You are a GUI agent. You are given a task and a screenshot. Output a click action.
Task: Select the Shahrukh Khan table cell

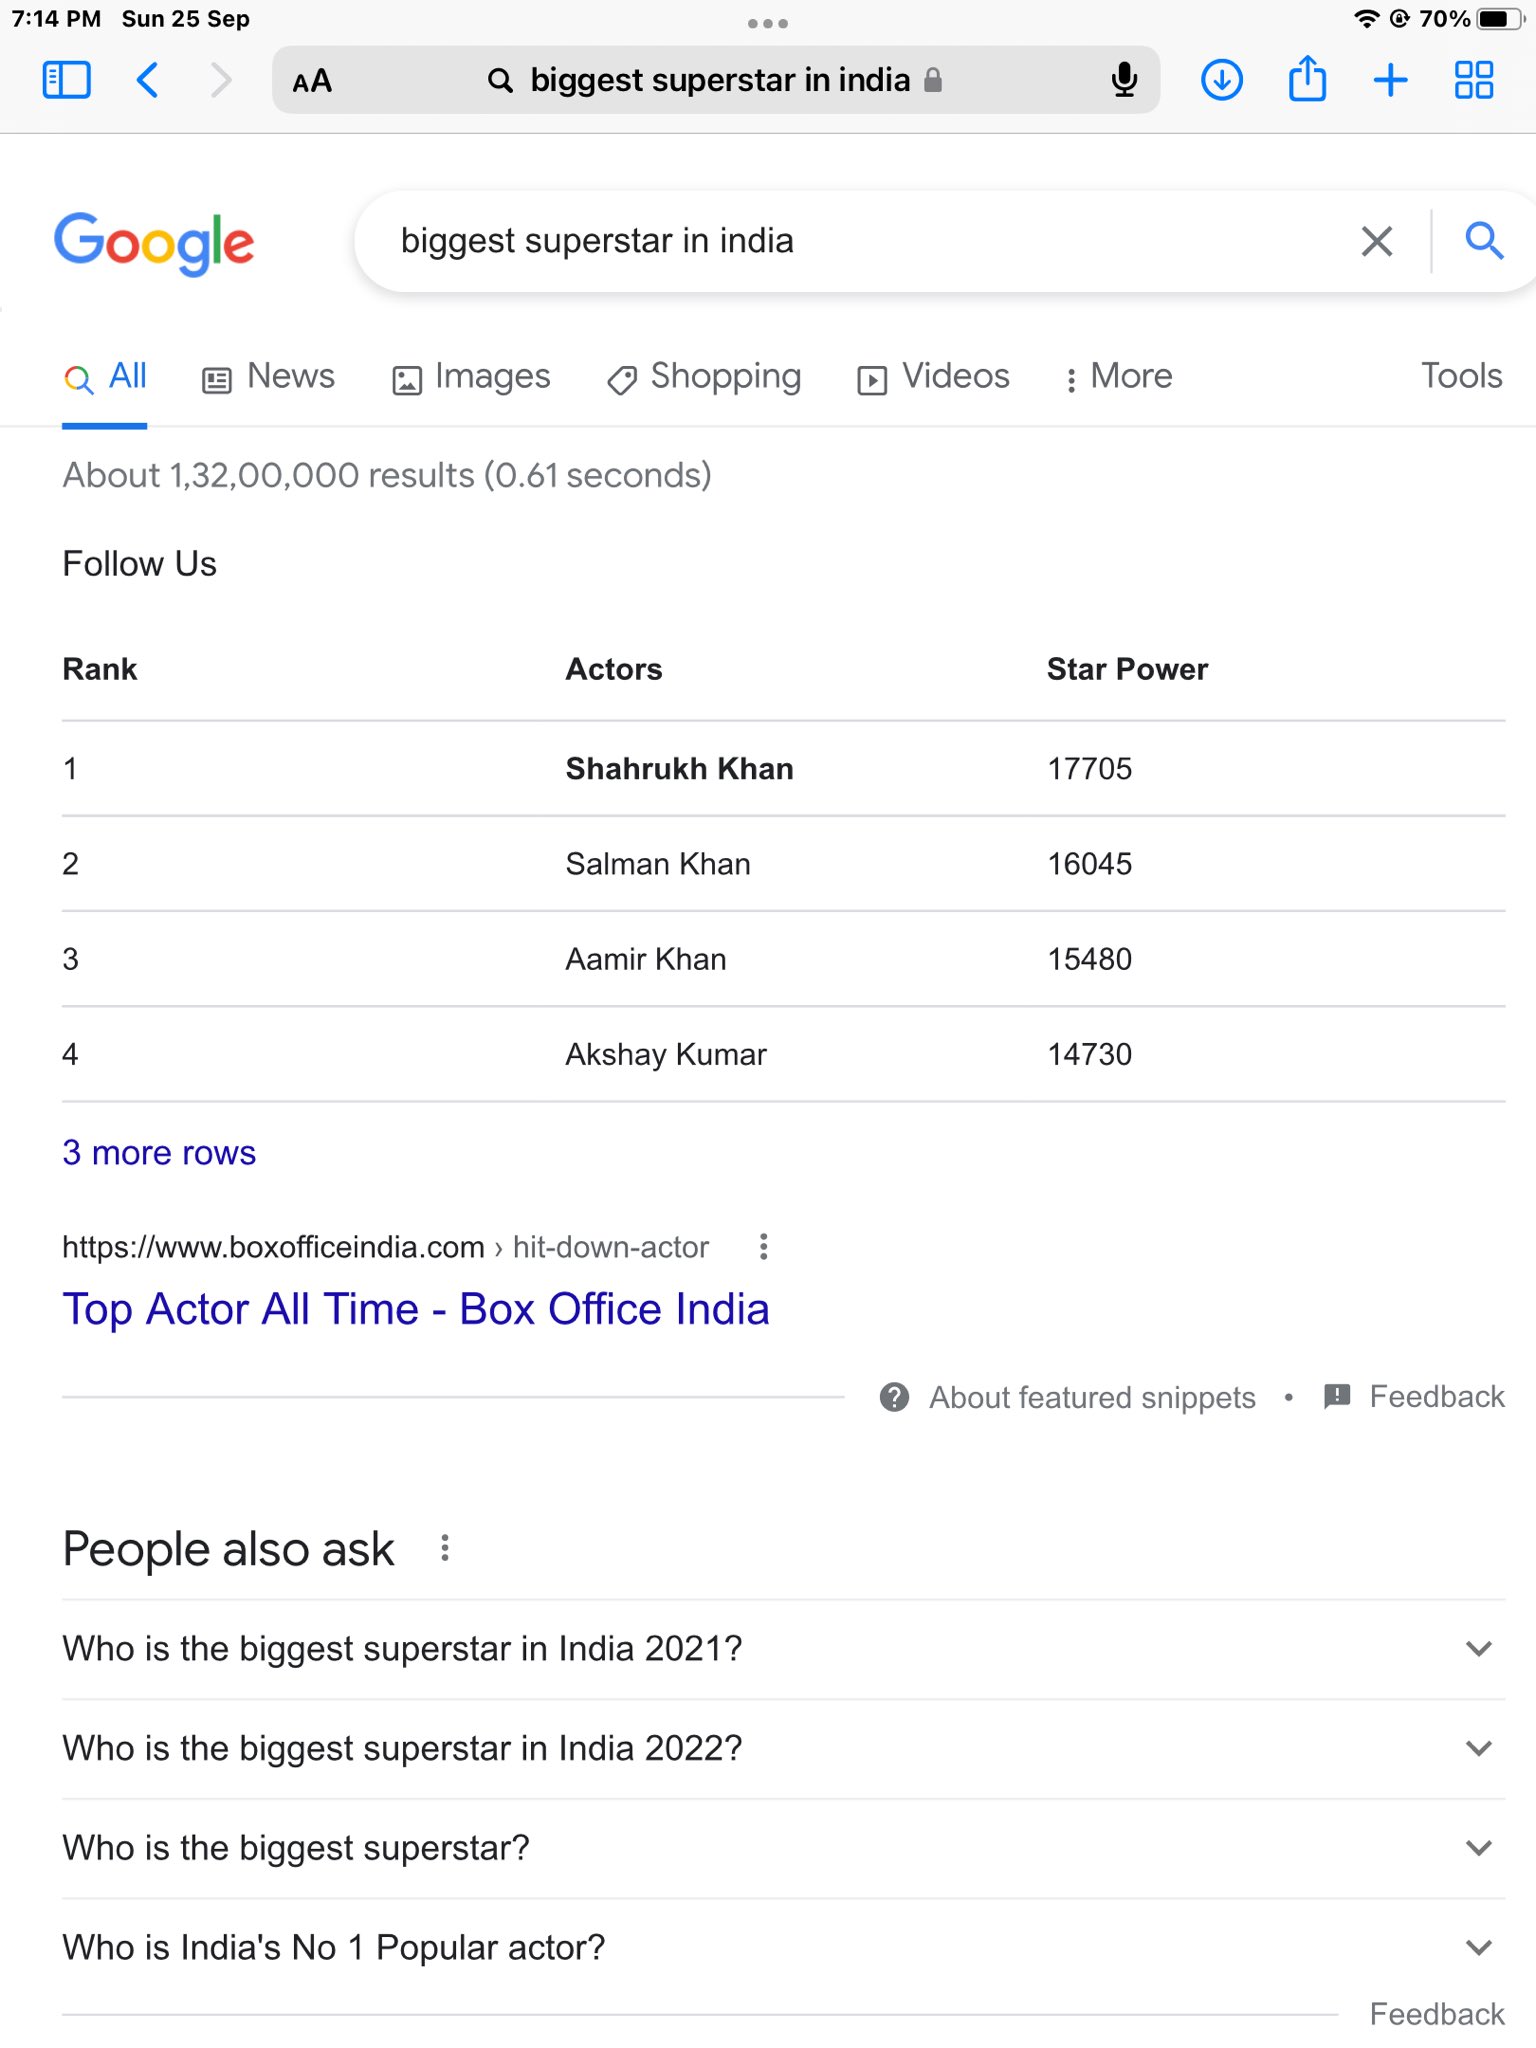[679, 769]
